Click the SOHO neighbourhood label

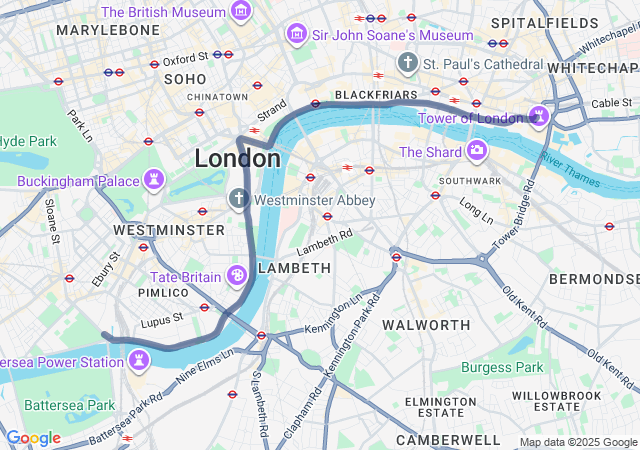click(185, 79)
